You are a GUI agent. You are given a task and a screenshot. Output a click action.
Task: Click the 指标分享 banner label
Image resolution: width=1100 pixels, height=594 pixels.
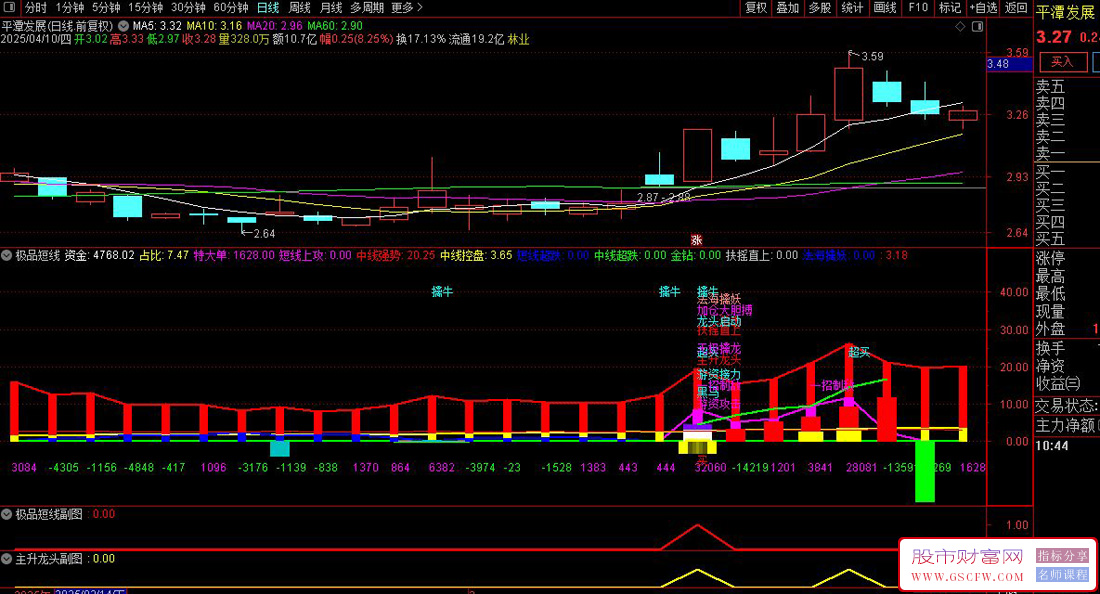click(1062, 555)
